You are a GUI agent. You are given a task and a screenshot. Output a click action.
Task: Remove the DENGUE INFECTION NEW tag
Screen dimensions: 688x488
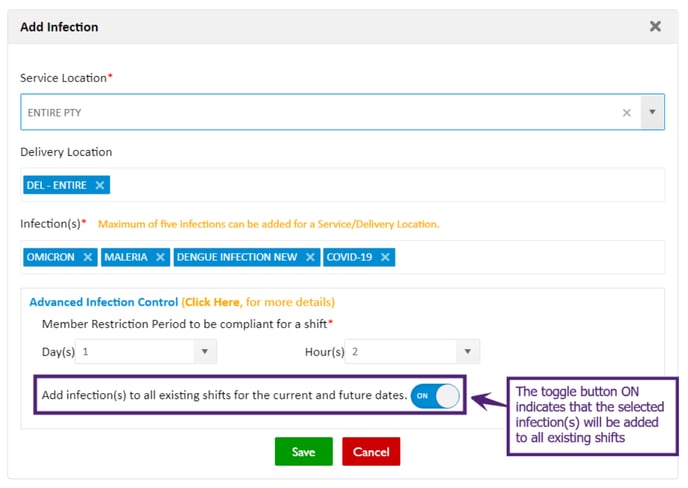pos(310,257)
